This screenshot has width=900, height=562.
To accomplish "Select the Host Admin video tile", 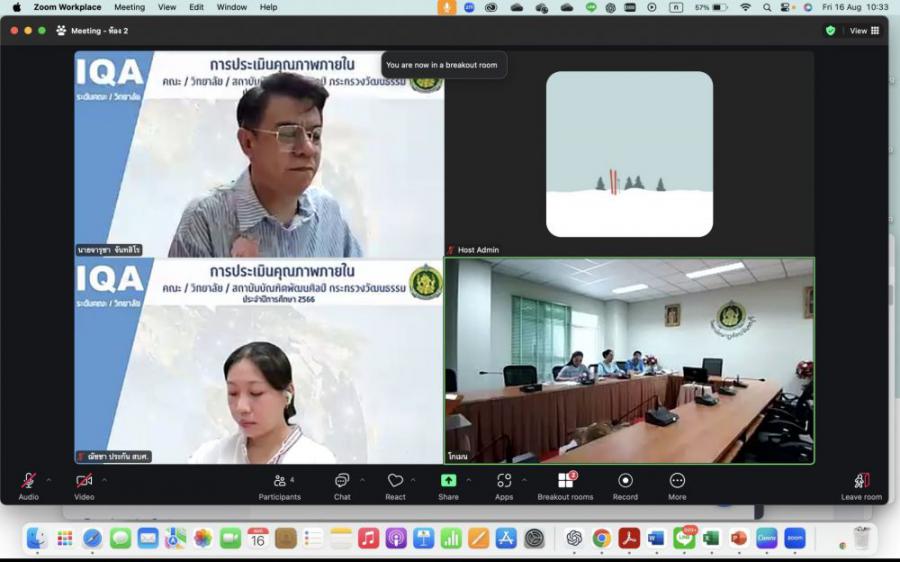I will click(629, 154).
